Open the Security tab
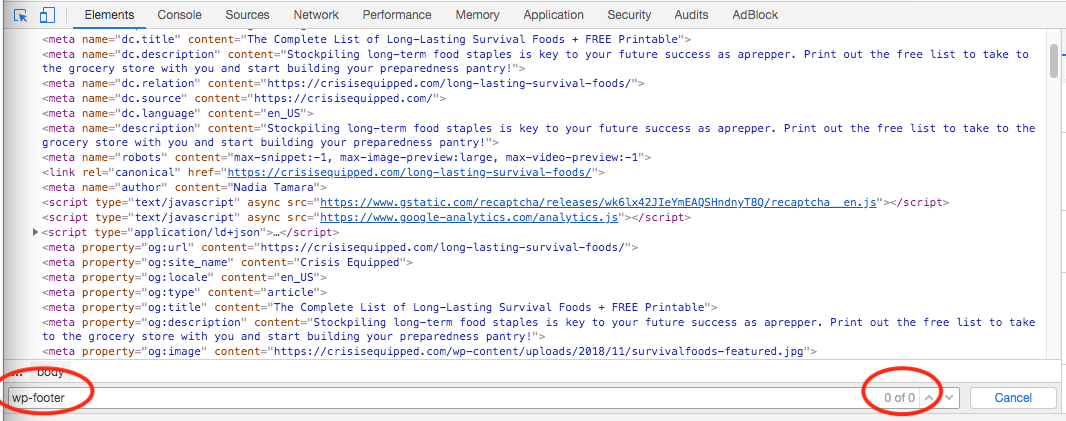Viewport: 1066px width, 421px height. [x=629, y=15]
